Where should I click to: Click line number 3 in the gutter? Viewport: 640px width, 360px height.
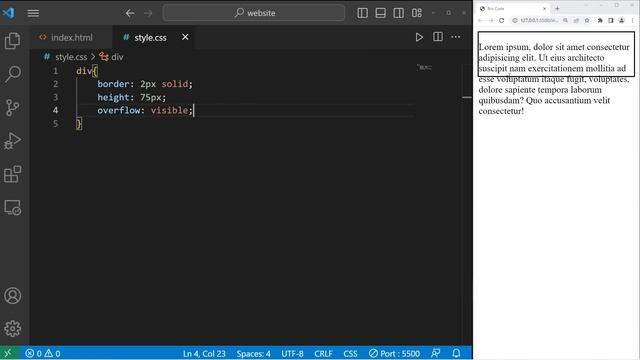[56, 97]
